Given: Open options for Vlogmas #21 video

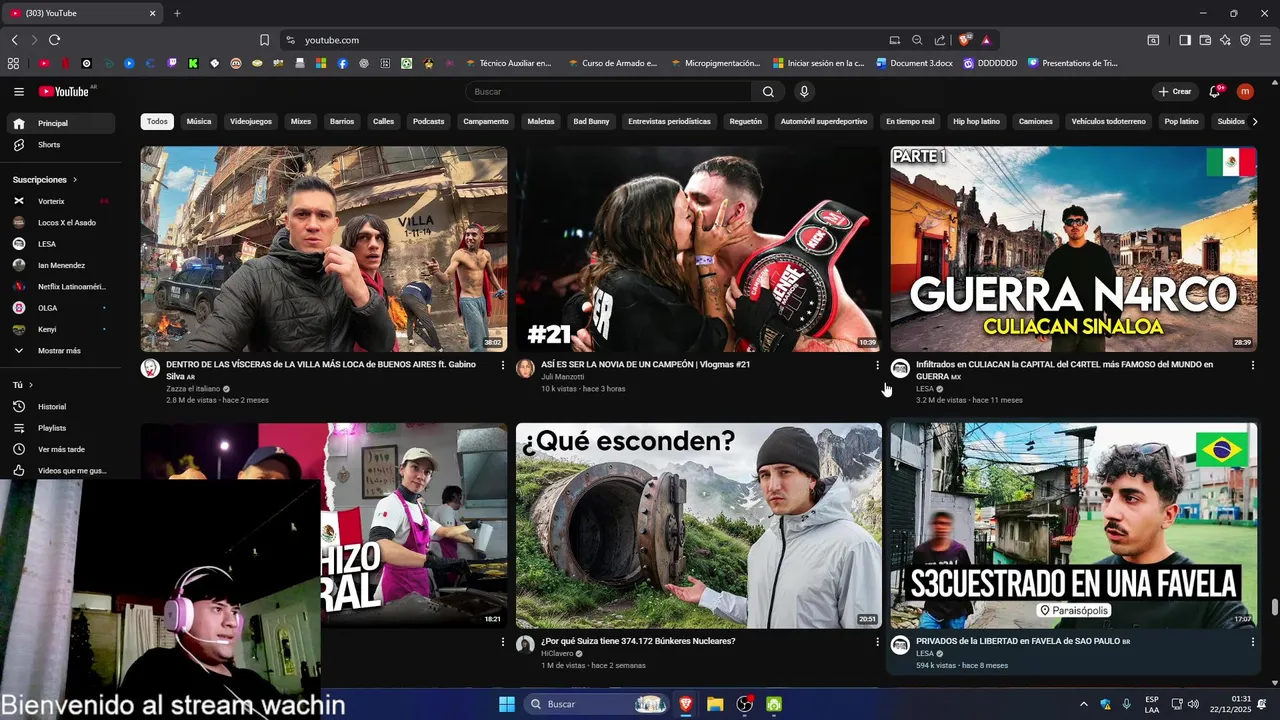Looking at the screenshot, I should [878, 366].
